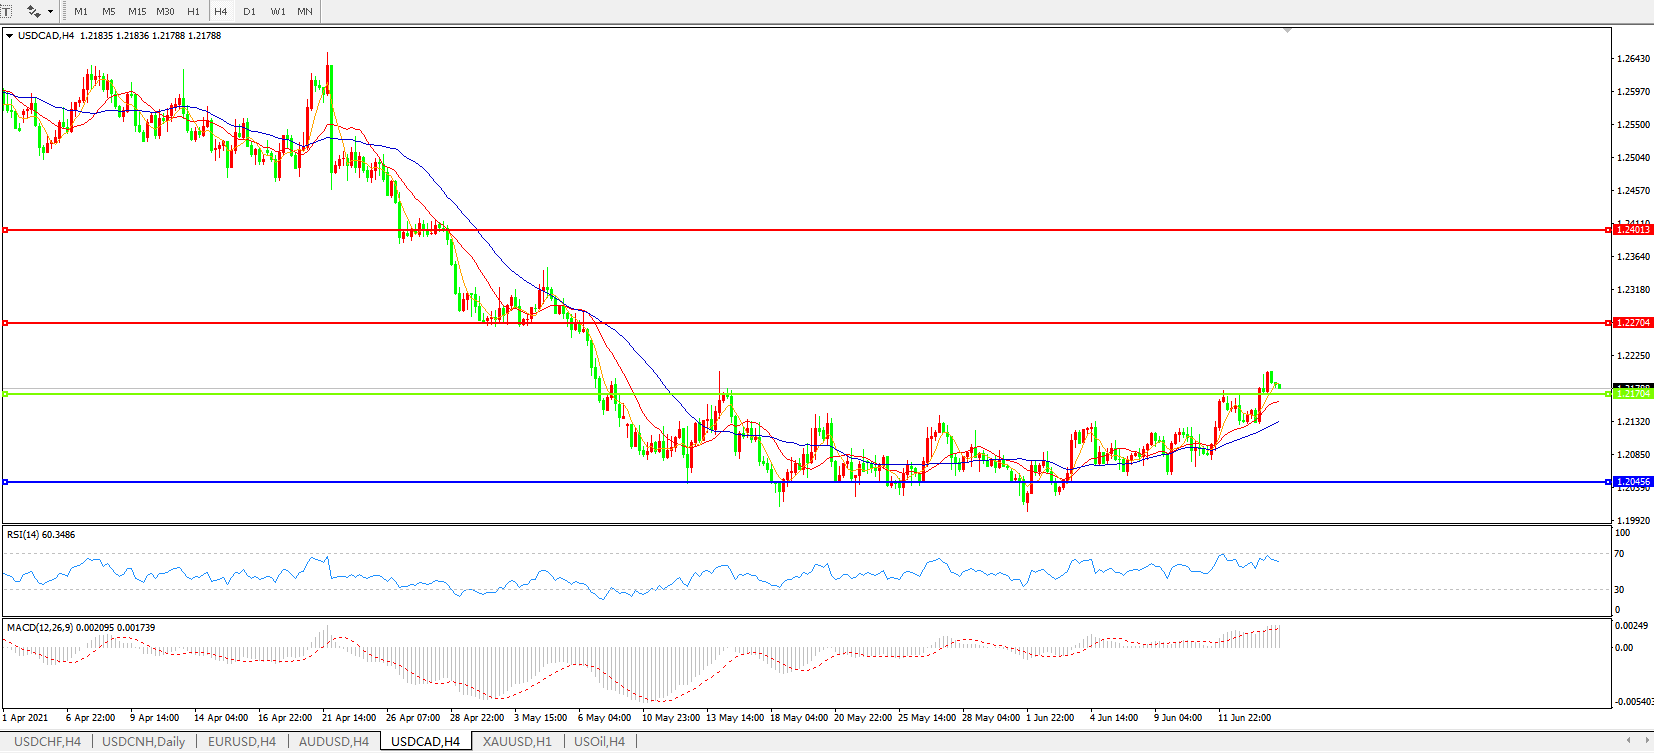Select the W1 weekly timeframe
The width and height of the screenshot is (1654, 753).
point(278,12)
